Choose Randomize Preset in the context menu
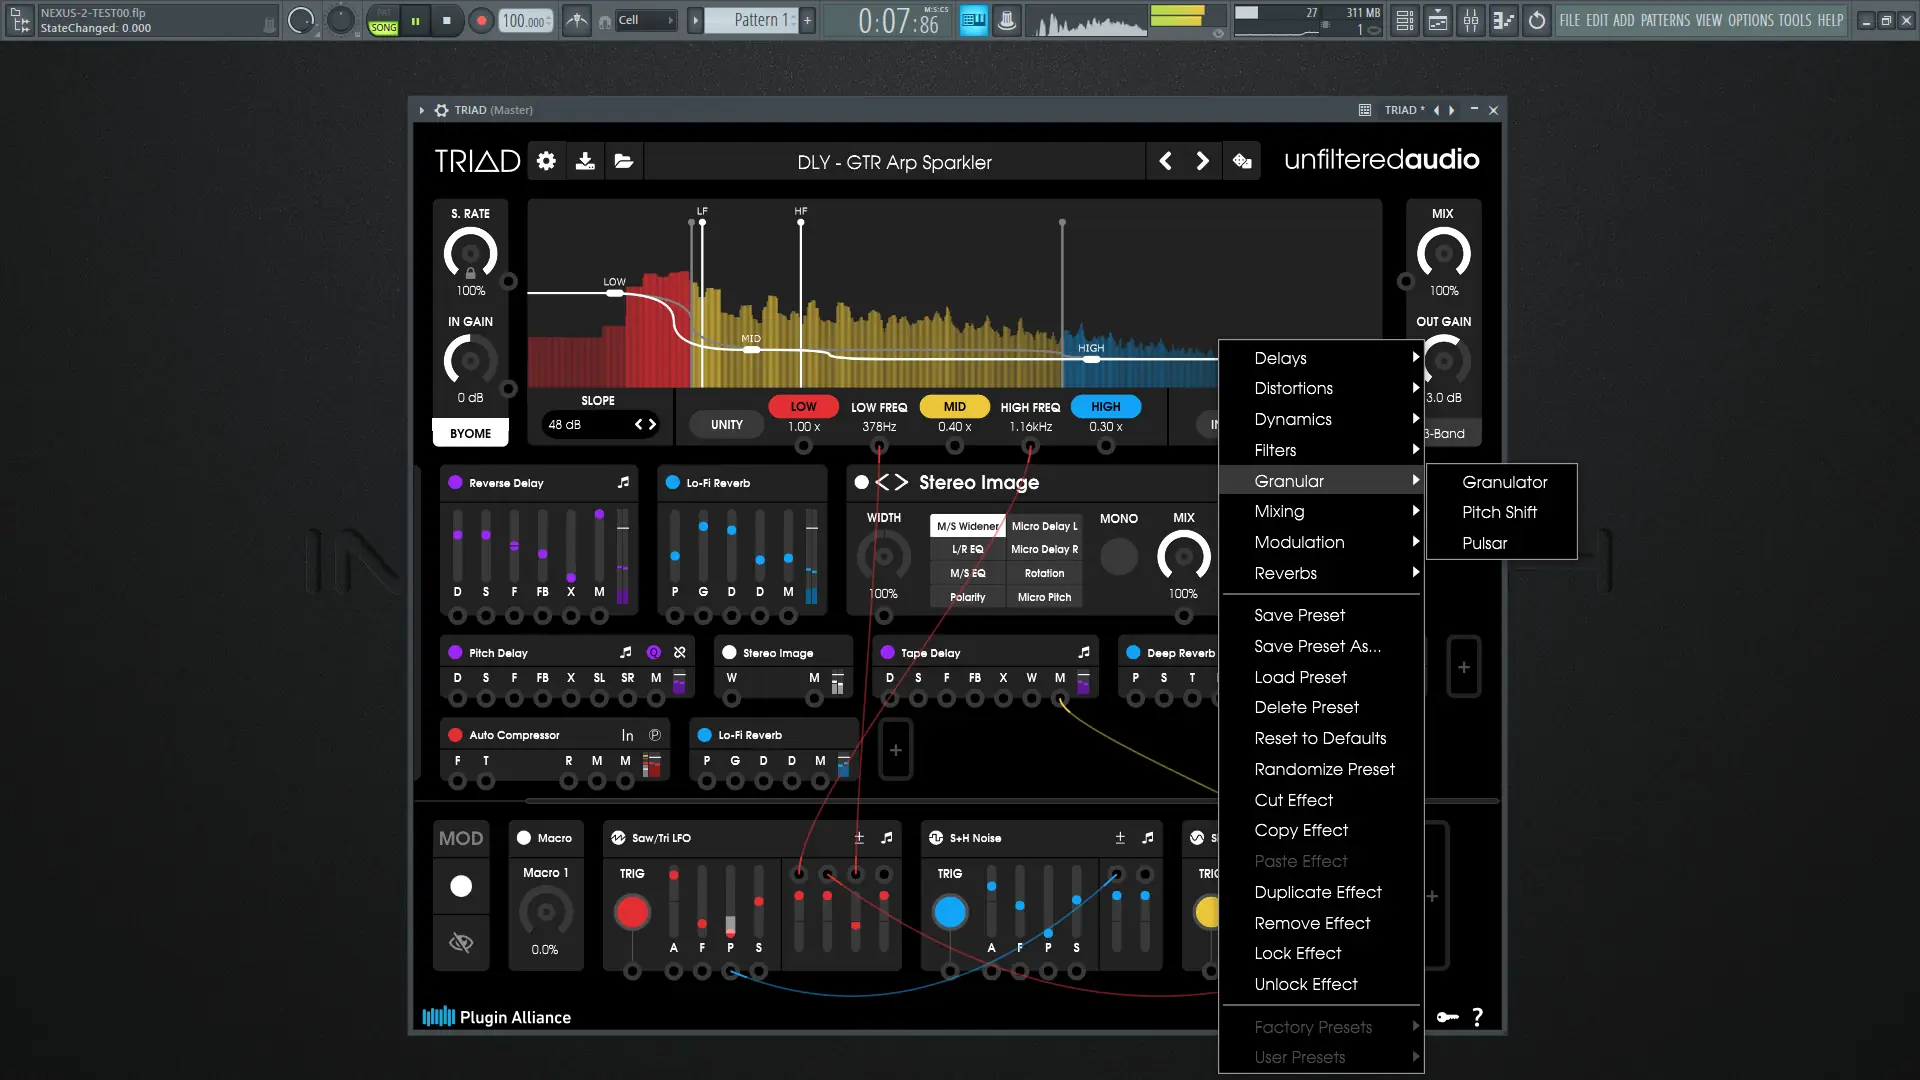Screen dimensions: 1920x1080 [1324, 769]
